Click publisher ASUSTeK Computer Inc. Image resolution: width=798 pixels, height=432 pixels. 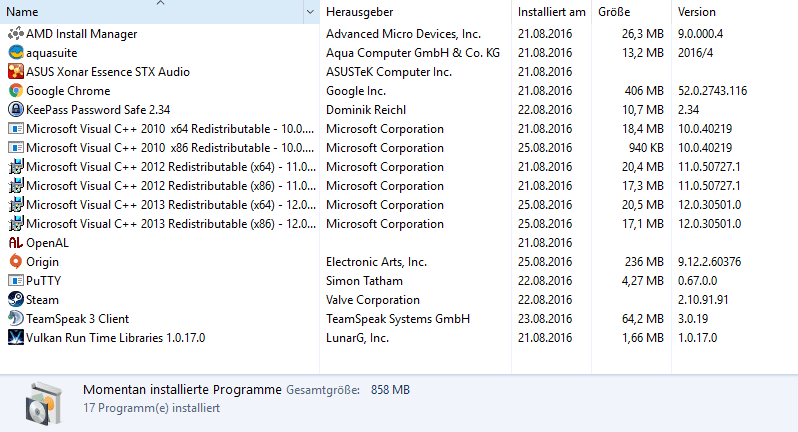389,72
